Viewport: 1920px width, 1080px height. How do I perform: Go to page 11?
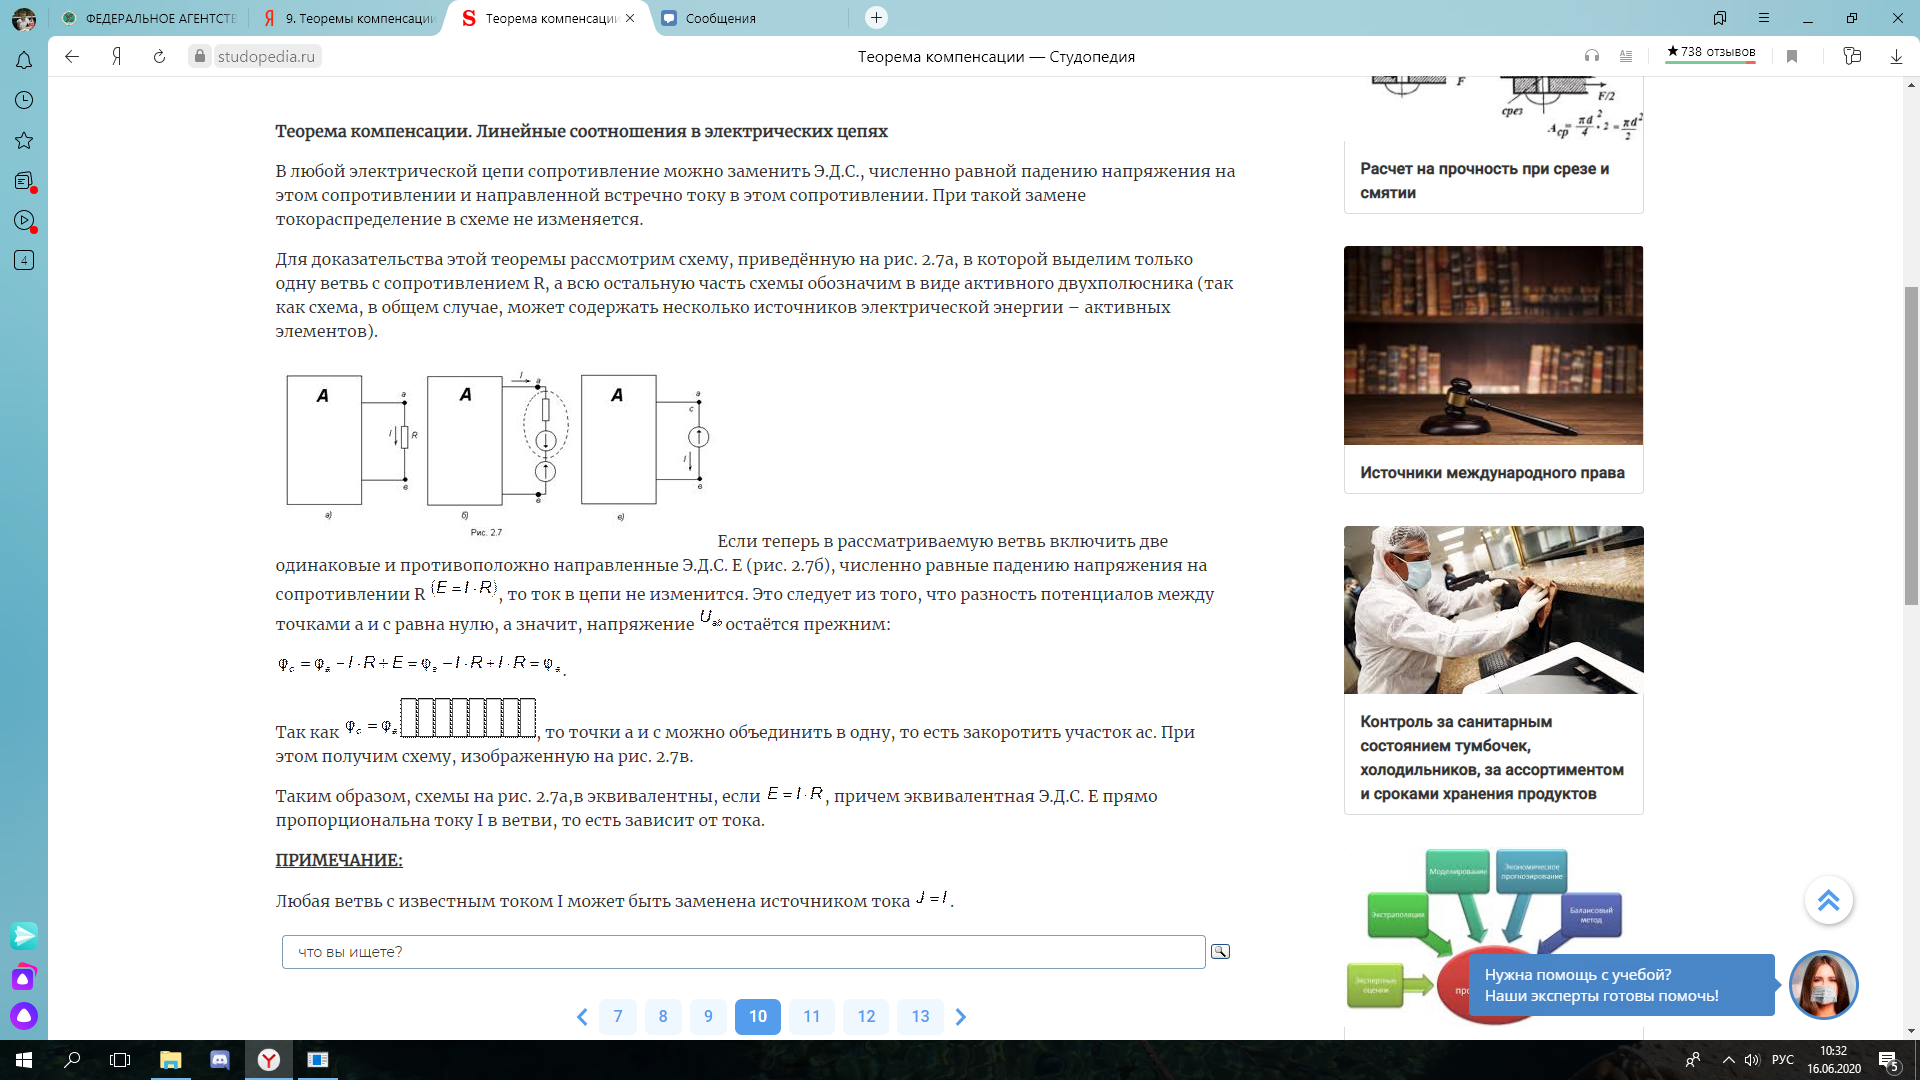(x=812, y=1017)
